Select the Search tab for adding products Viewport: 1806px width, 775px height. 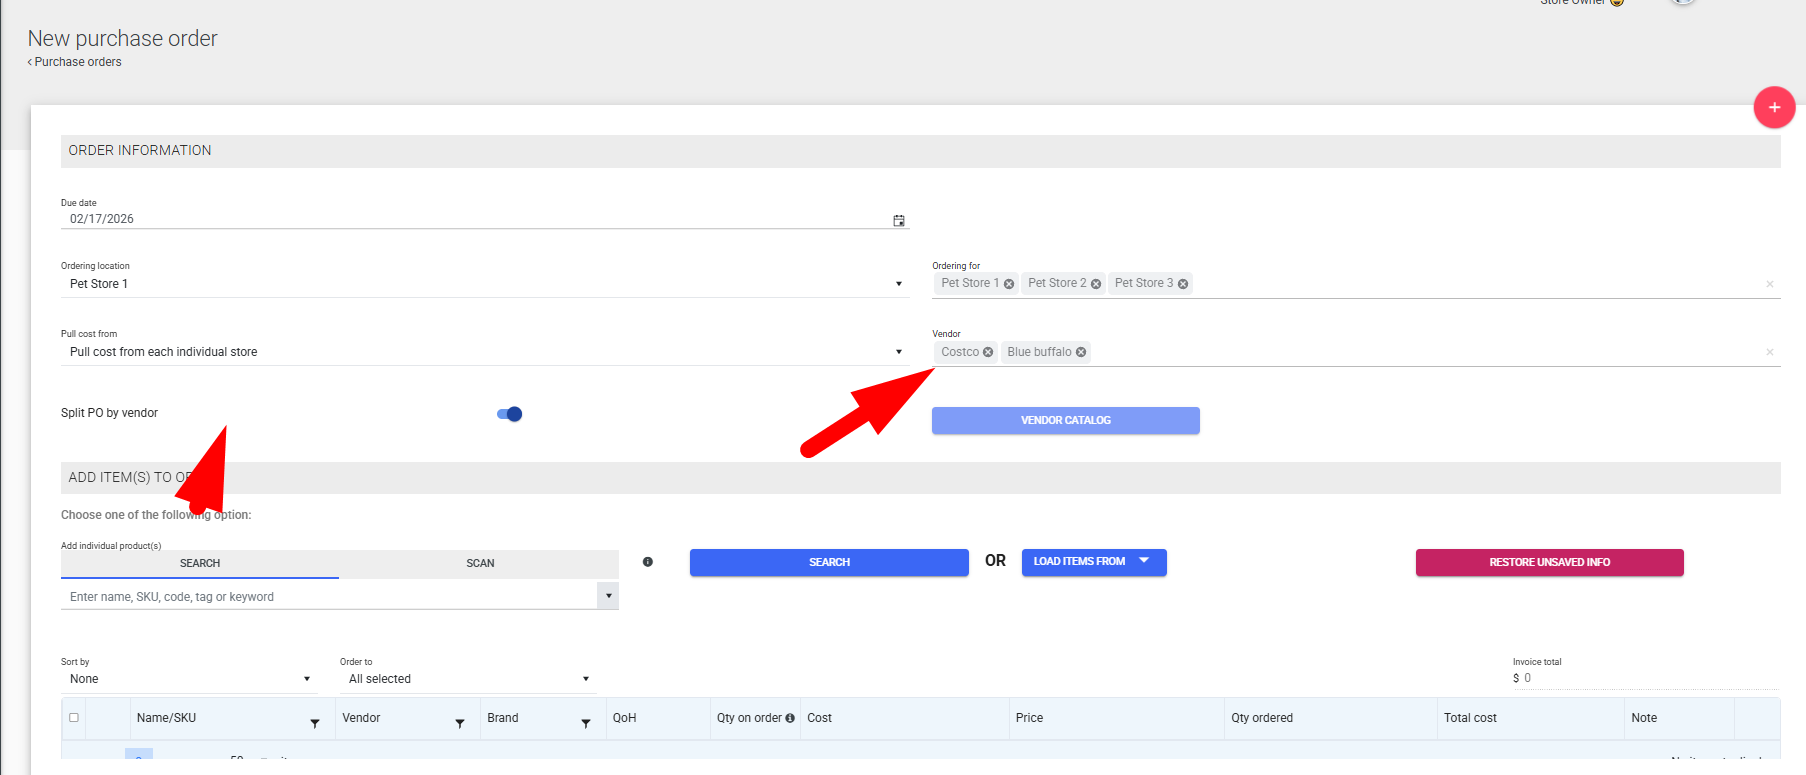pos(200,563)
